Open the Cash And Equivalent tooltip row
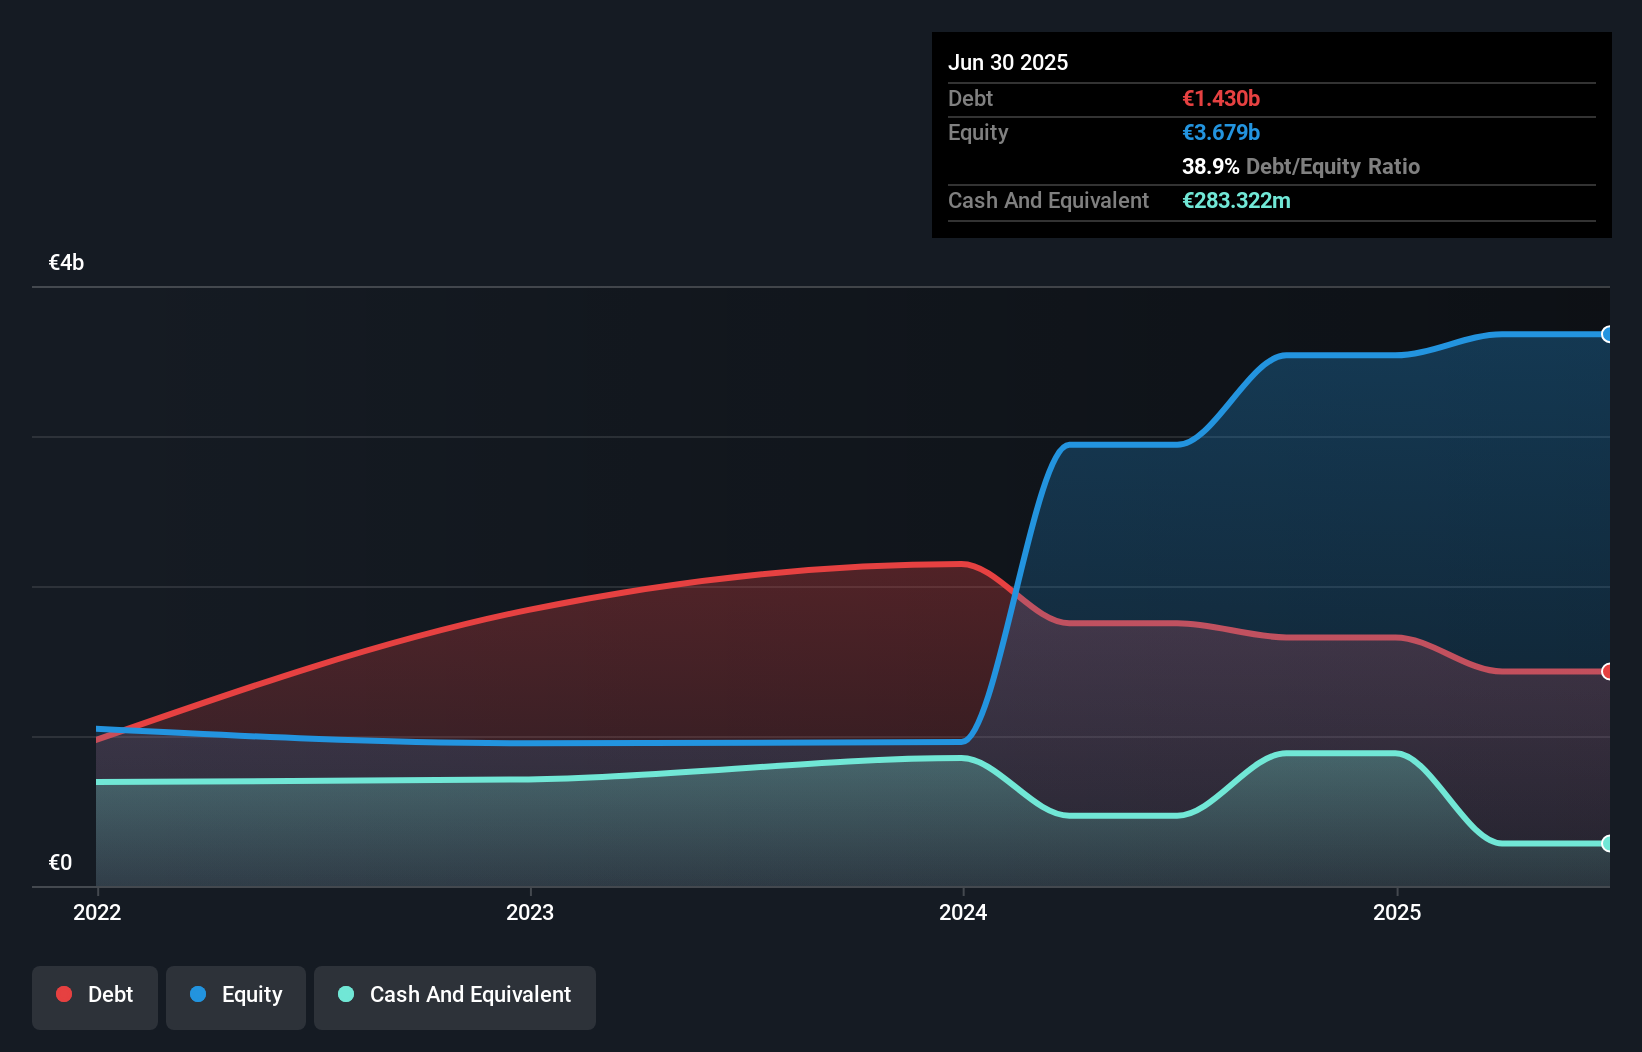This screenshot has height=1052, width=1642. coord(1048,200)
